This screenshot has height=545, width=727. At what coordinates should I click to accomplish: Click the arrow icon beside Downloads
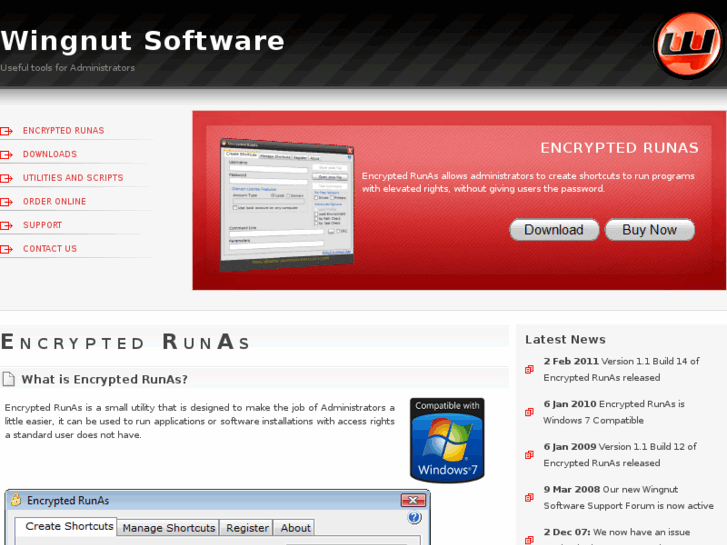(x=6, y=154)
